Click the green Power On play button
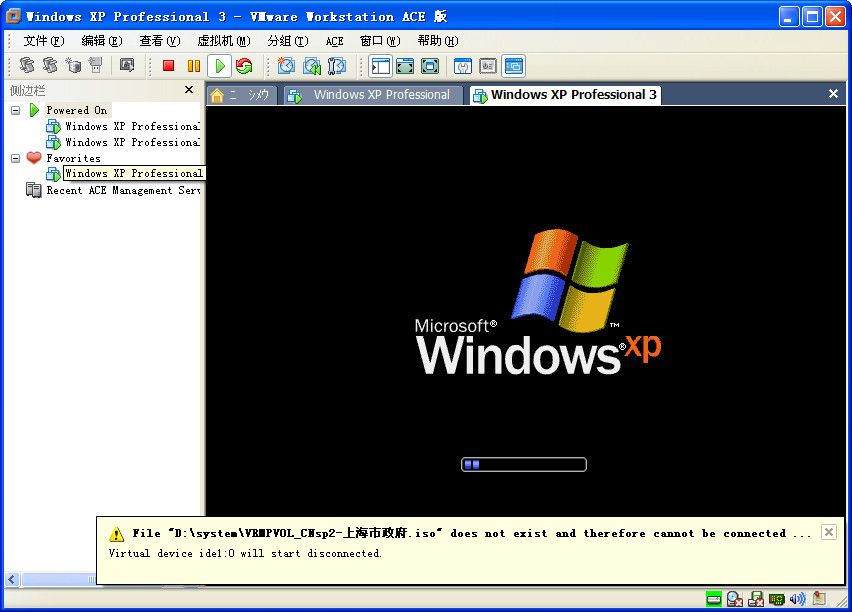This screenshot has height=612, width=852. pyautogui.click(x=219, y=66)
